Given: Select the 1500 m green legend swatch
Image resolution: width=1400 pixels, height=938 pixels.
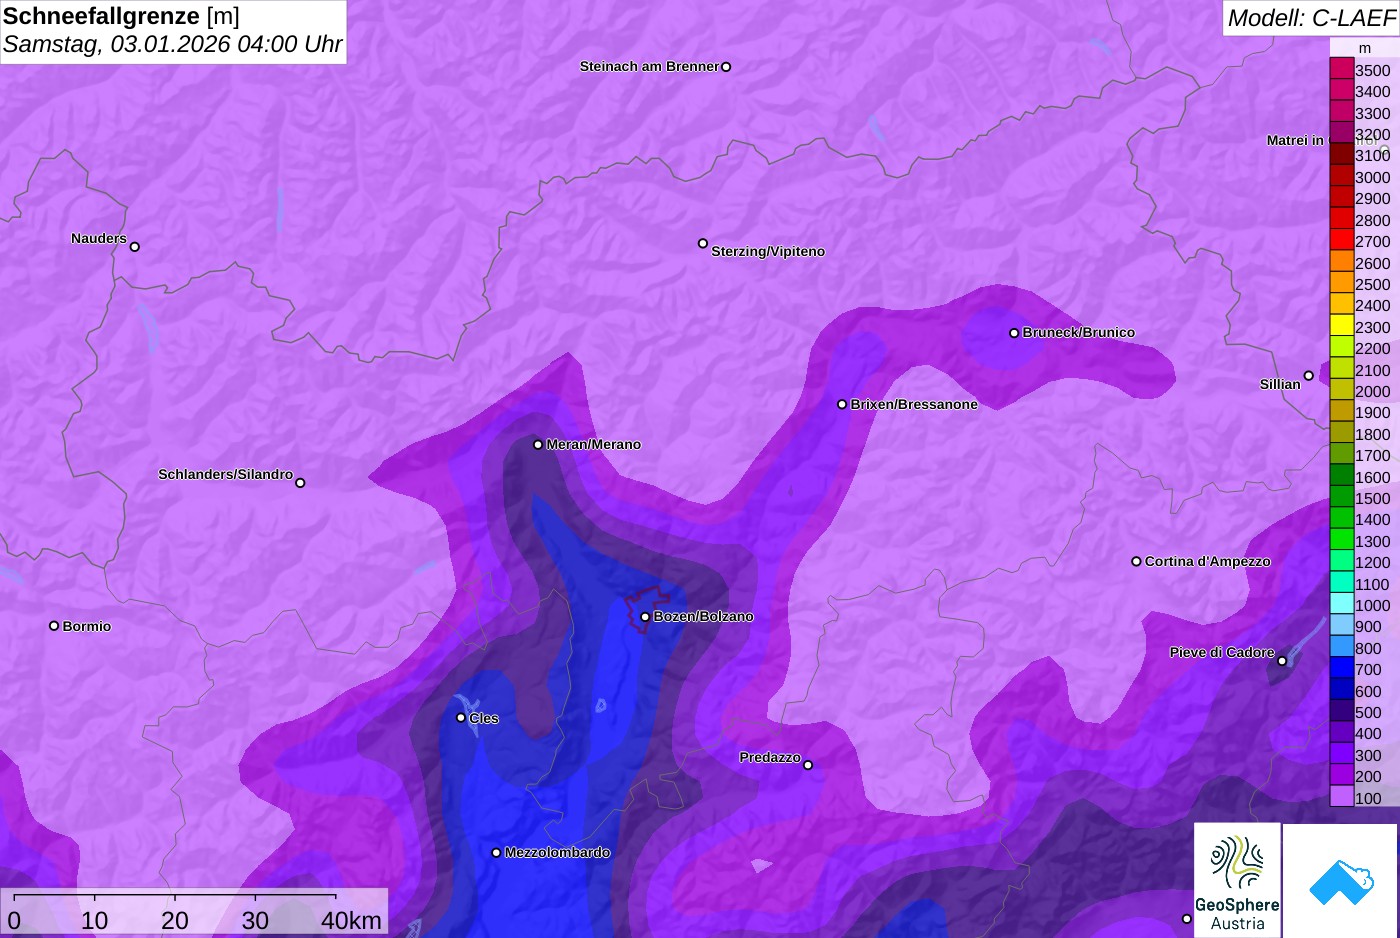Looking at the screenshot, I should [1341, 497].
